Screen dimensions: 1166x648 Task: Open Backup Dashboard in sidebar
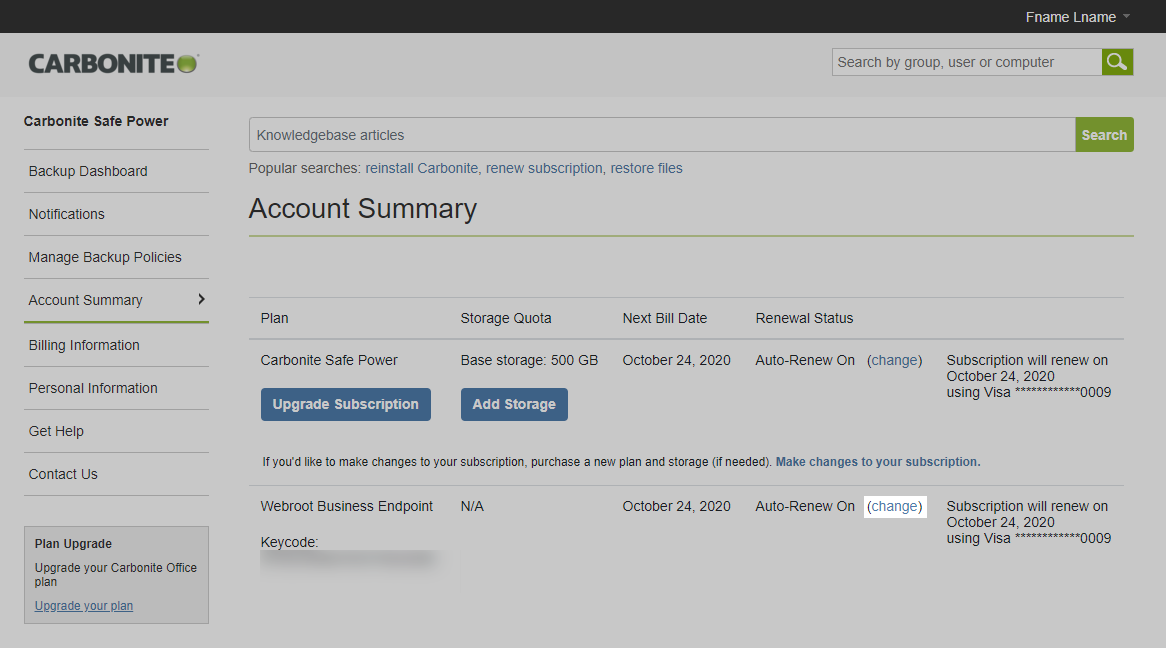[88, 171]
